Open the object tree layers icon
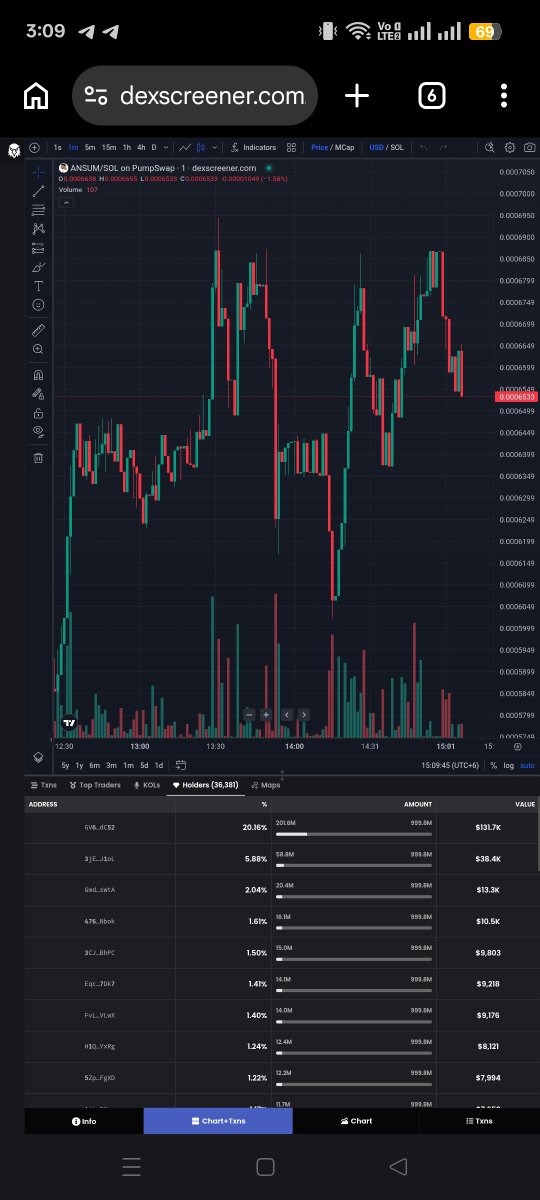This screenshot has width=540, height=1200. click(38, 757)
